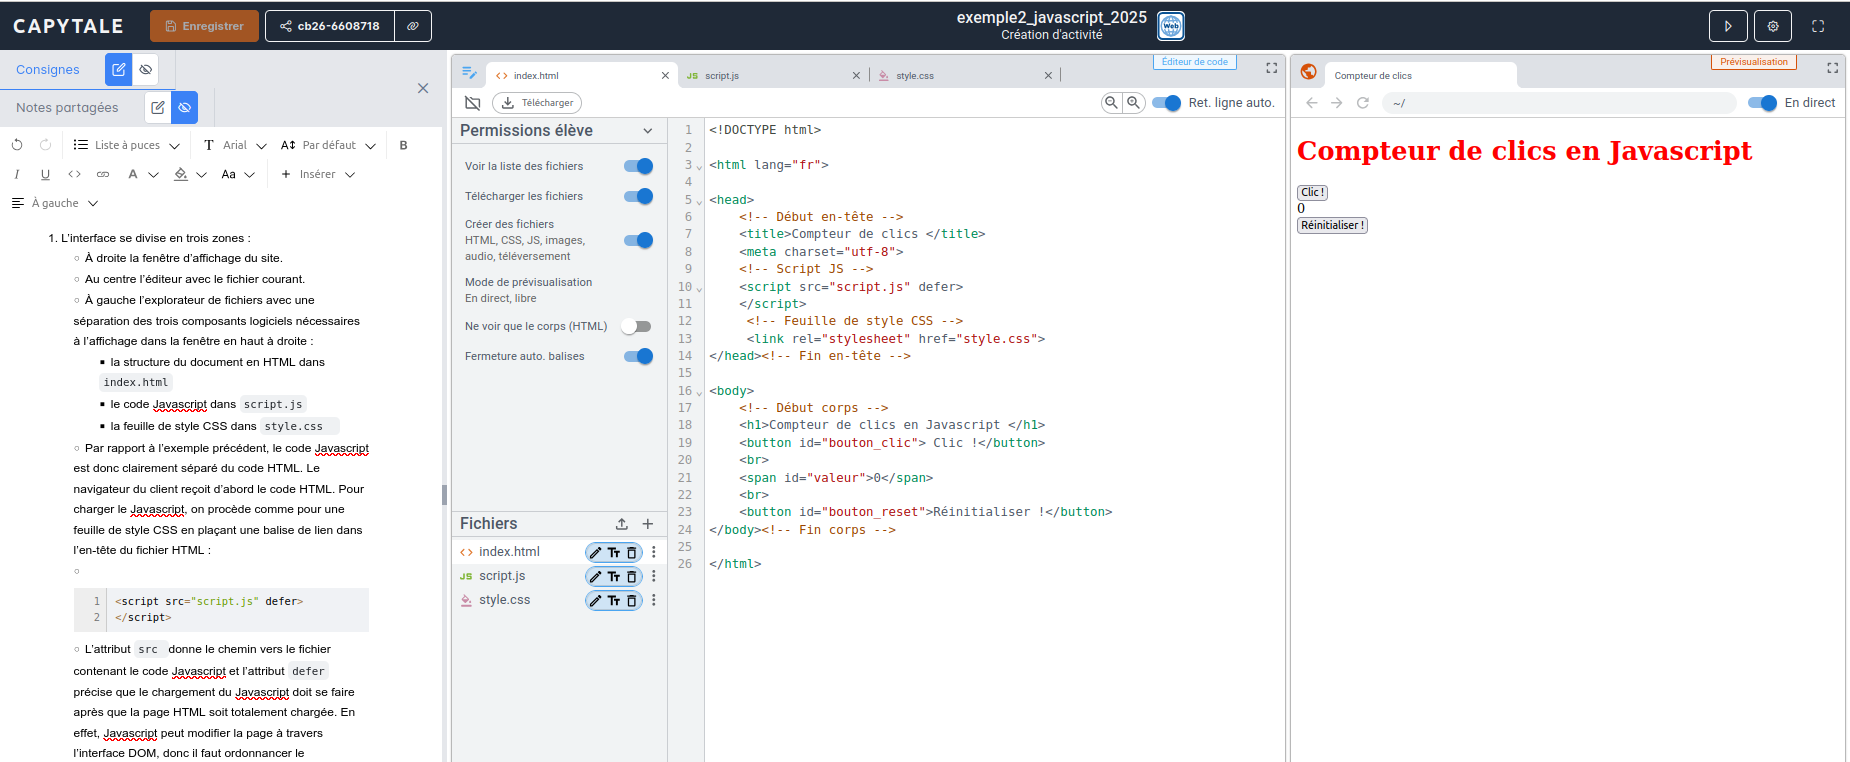Image resolution: width=1850 pixels, height=762 pixels.
Task: Zoom out in the code editor
Action: tap(1111, 102)
